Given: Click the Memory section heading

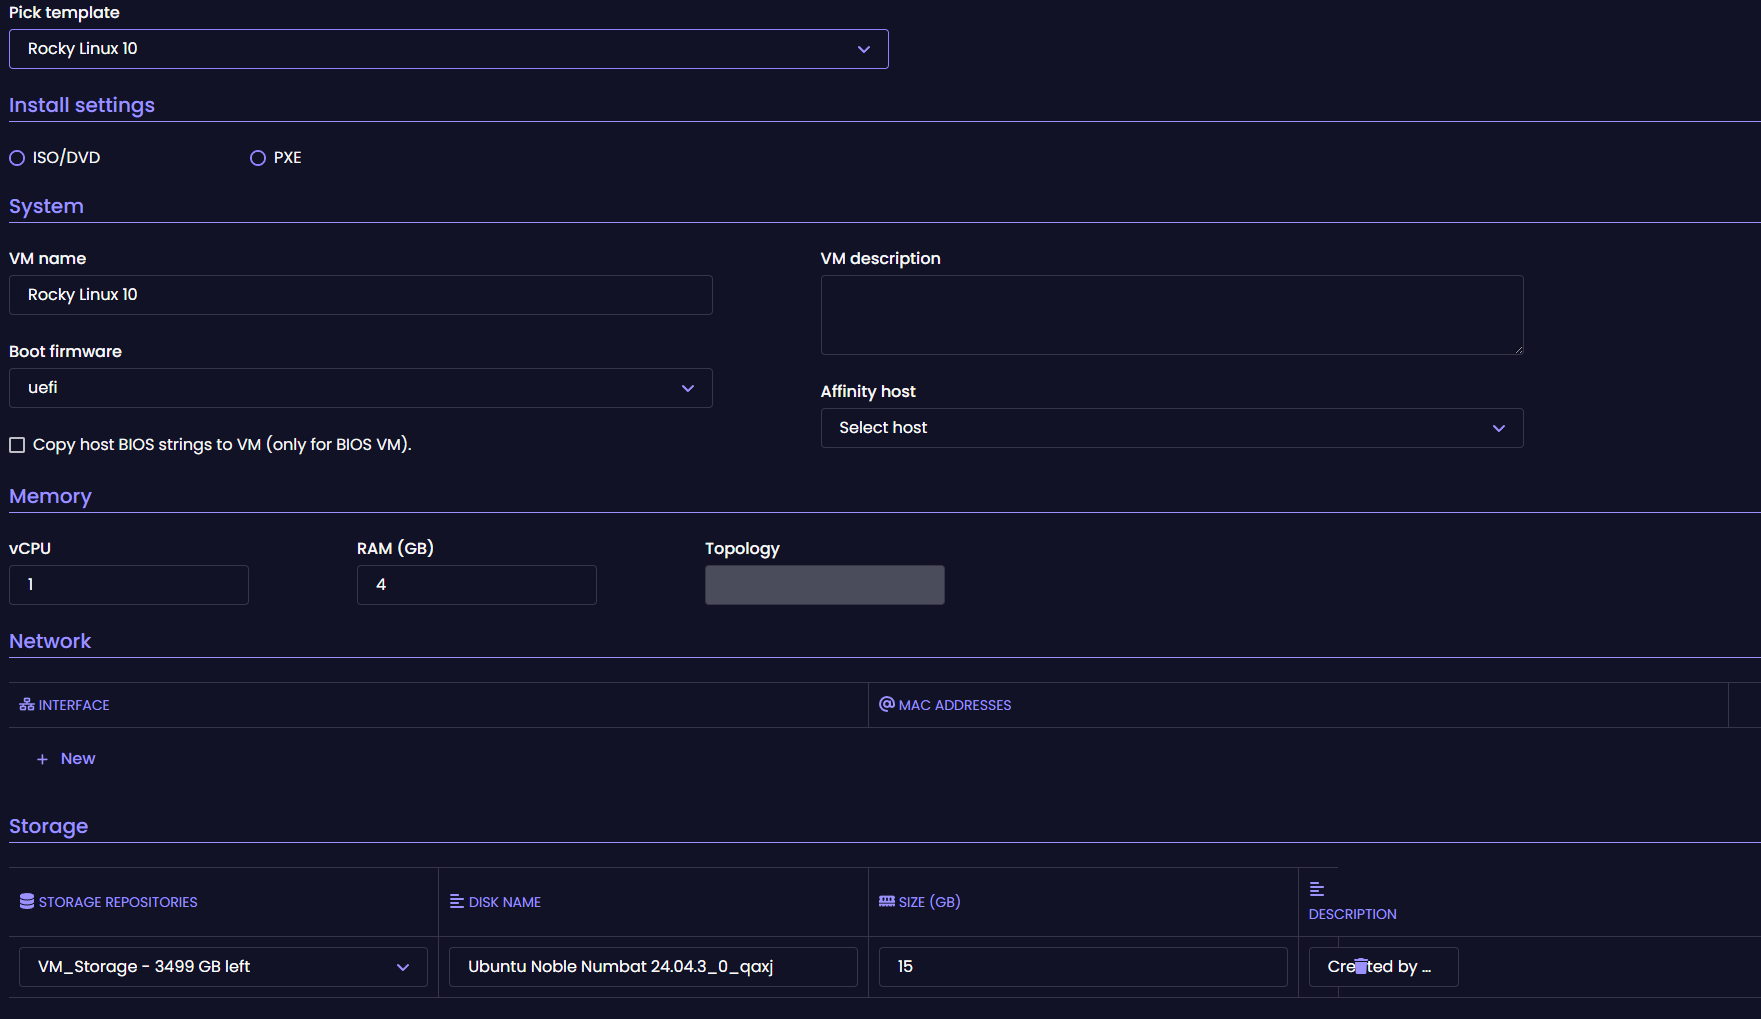Looking at the screenshot, I should [50, 496].
